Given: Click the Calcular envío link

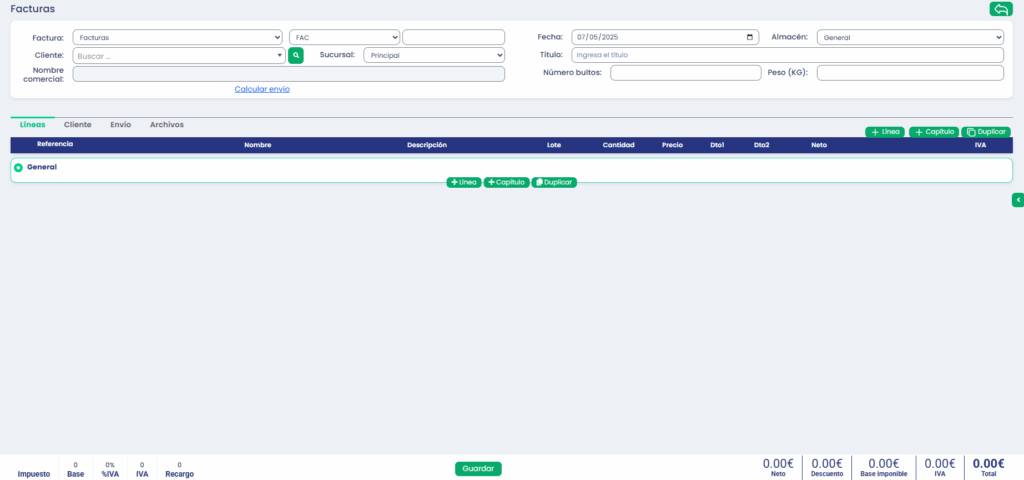Looking at the screenshot, I should (x=262, y=89).
